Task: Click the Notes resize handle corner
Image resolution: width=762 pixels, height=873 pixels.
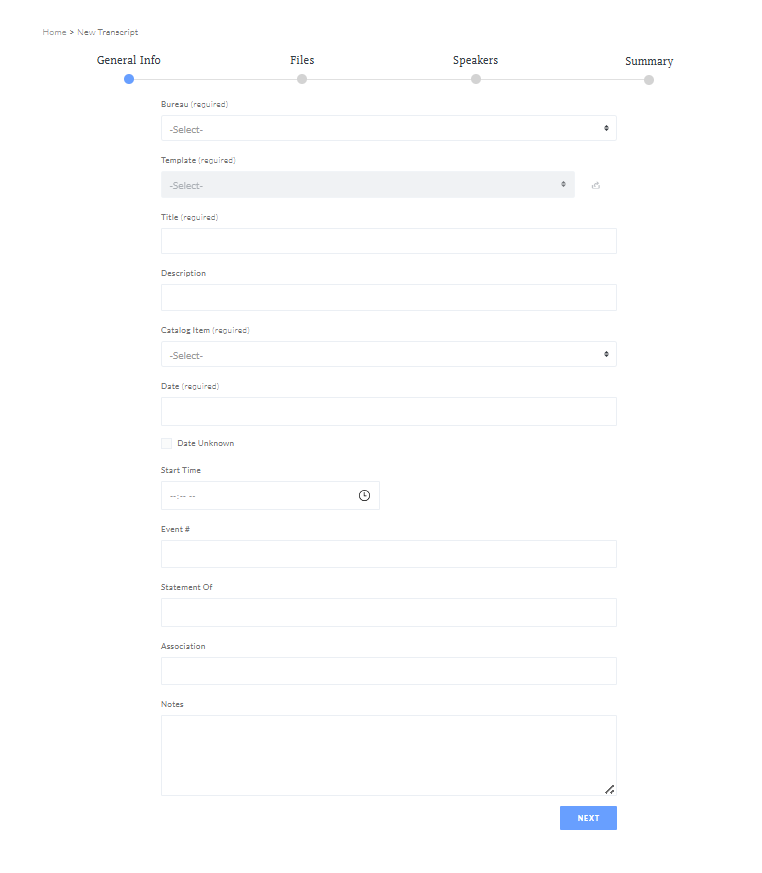Action: click(x=609, y=789)
